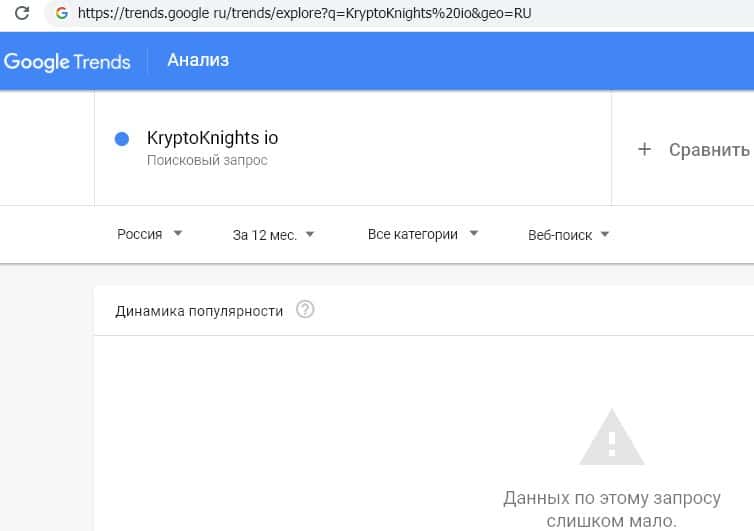Click the Google site icon in address bar
754x531 pixels.
tap(62, 14)
